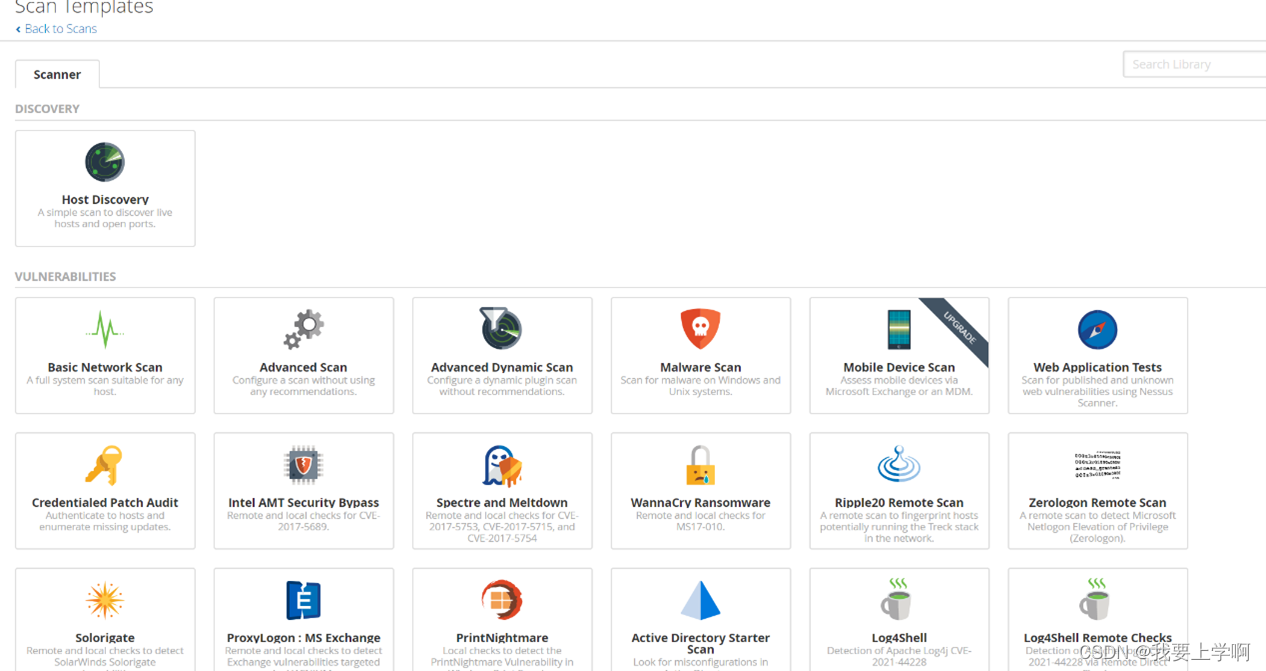1266x671 pixels.
Task: Click the WannaCry Ransomware title
Action: (x=701, y=503)
